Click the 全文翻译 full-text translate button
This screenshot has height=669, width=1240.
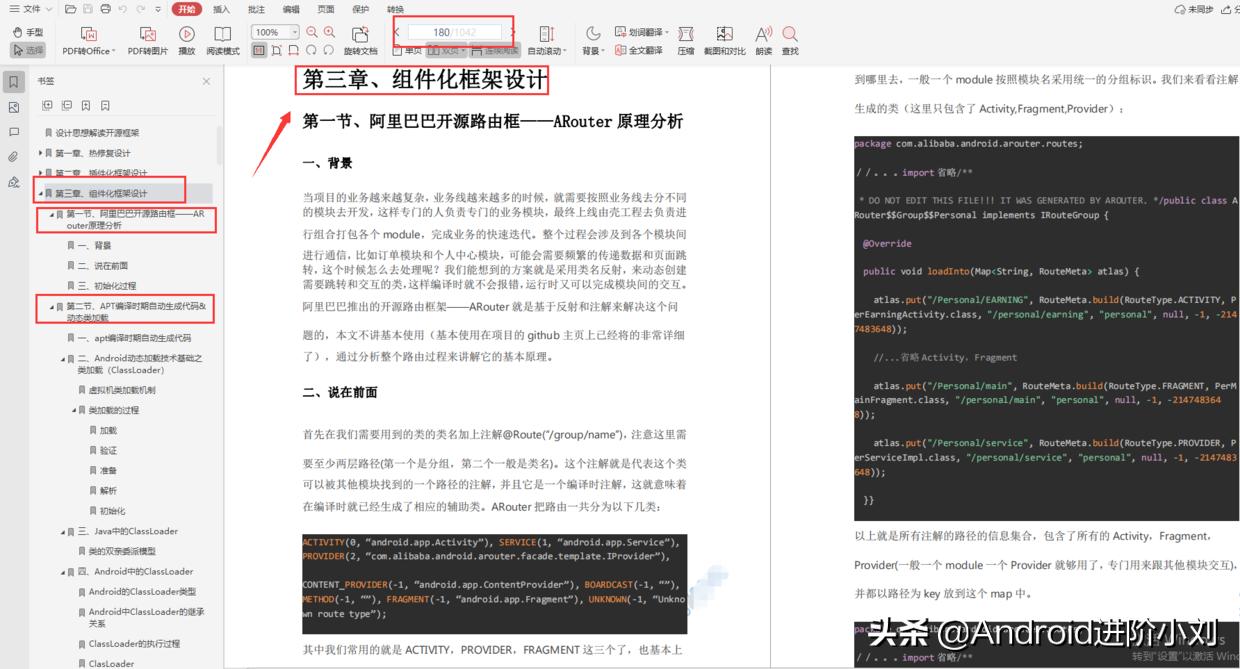tap(644, 48)
